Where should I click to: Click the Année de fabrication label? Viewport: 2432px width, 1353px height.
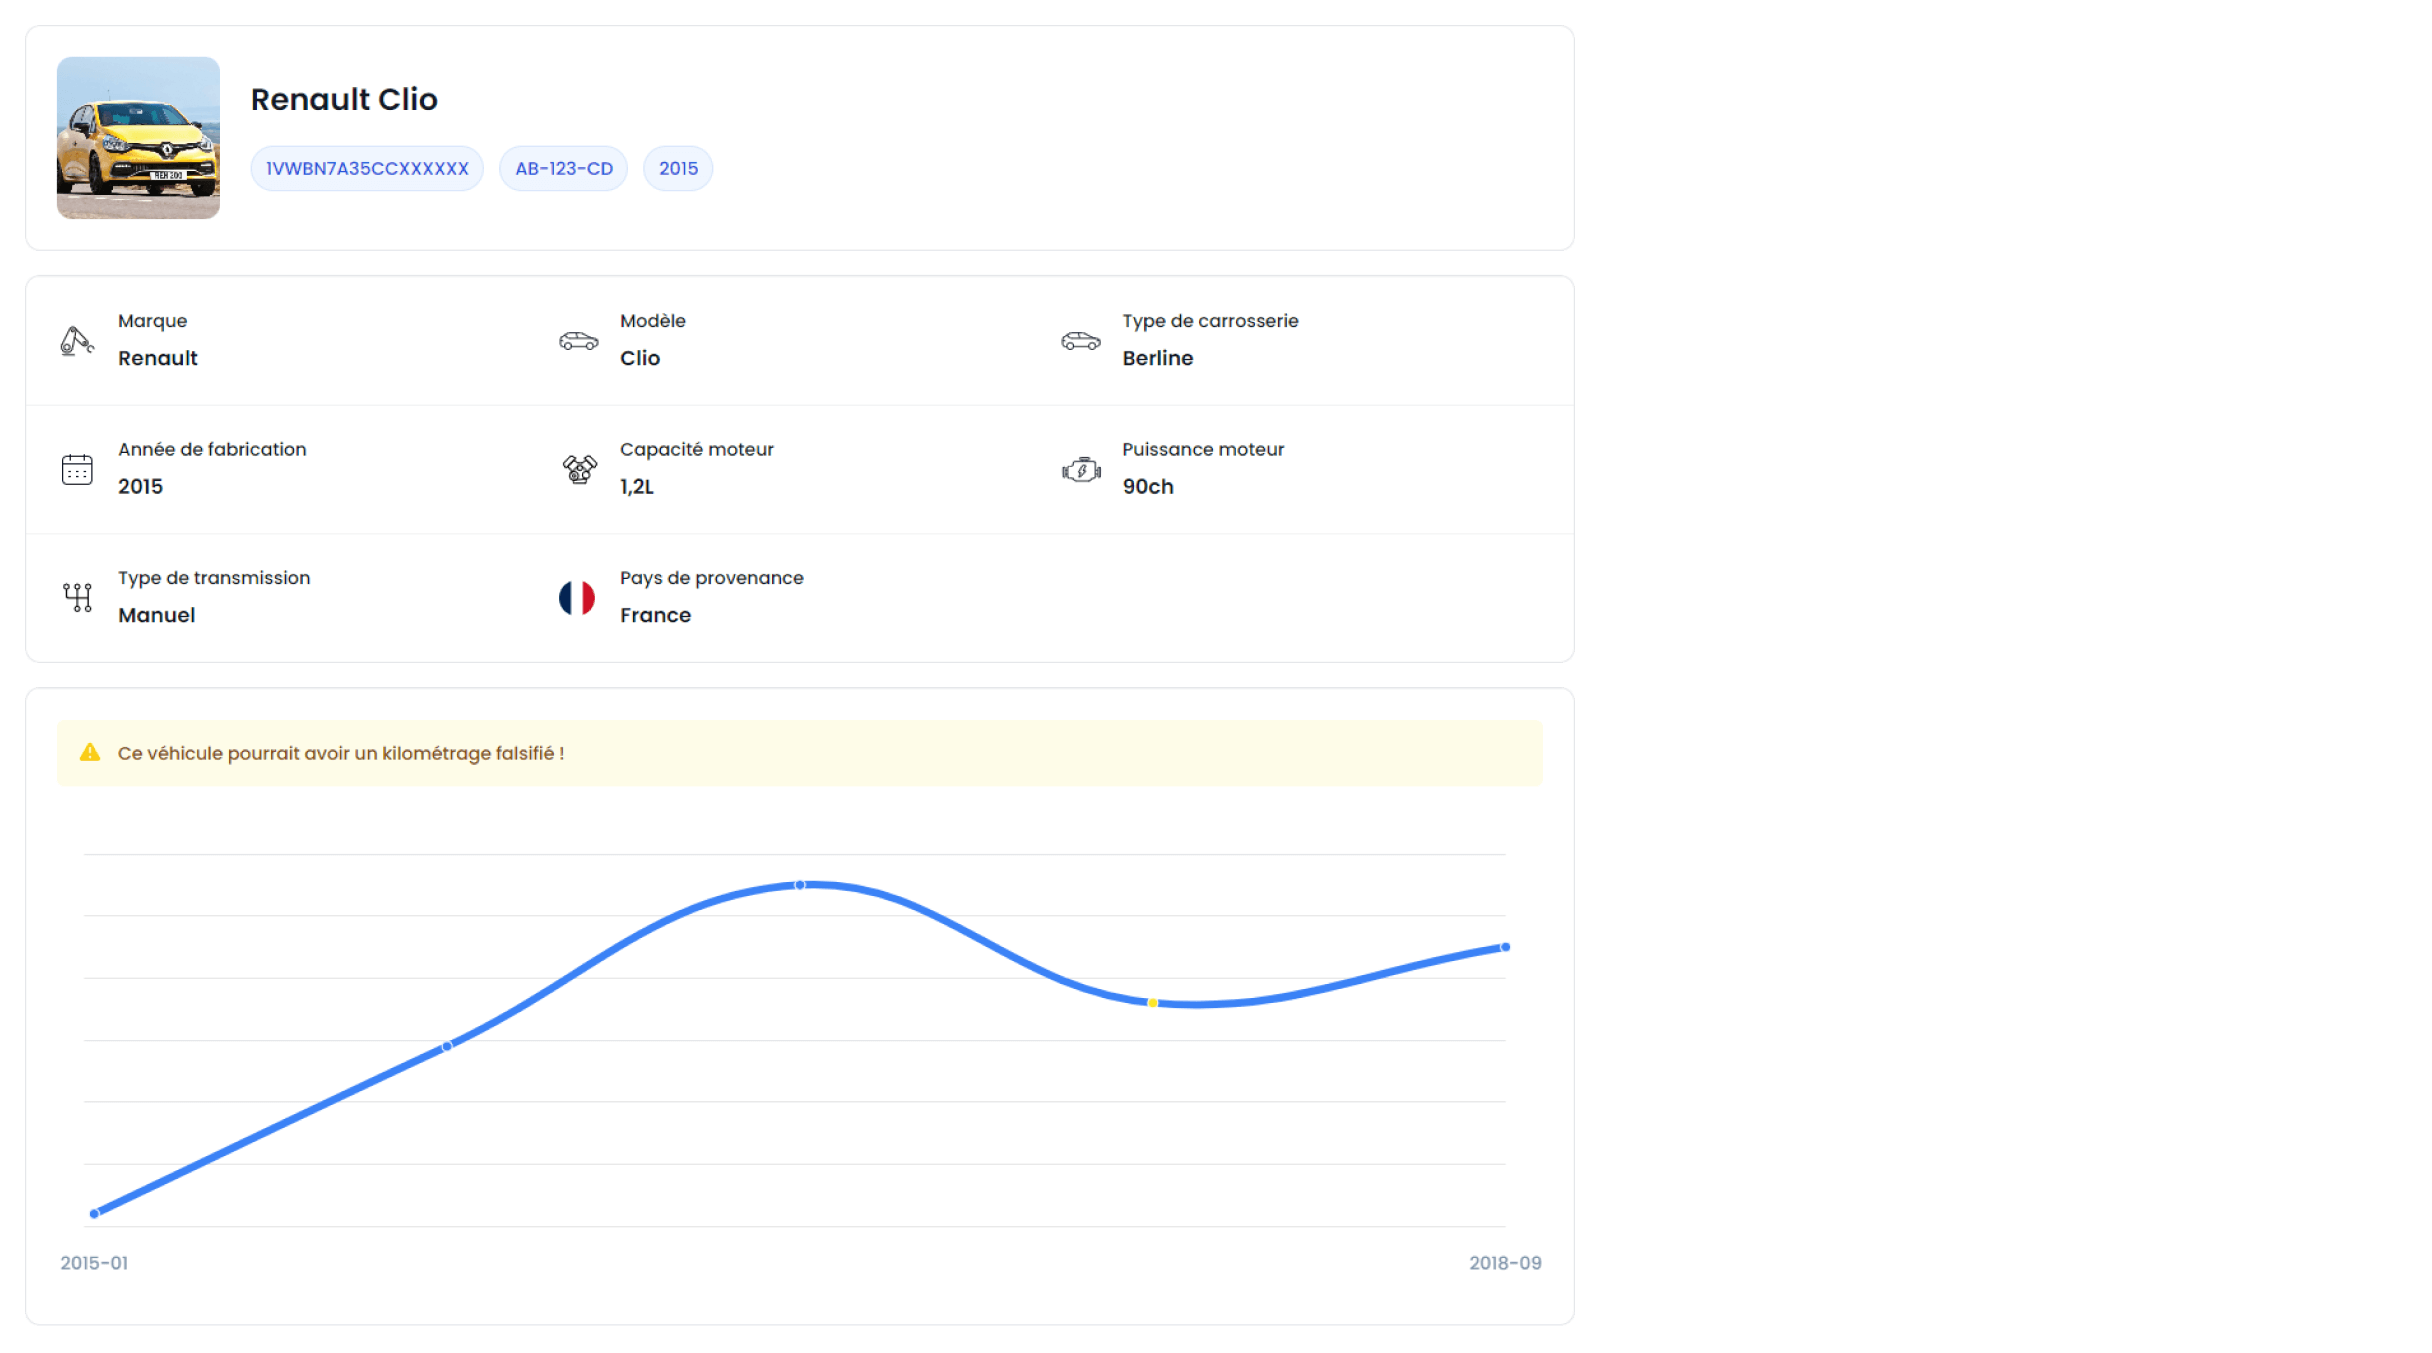tap(212, 449)
